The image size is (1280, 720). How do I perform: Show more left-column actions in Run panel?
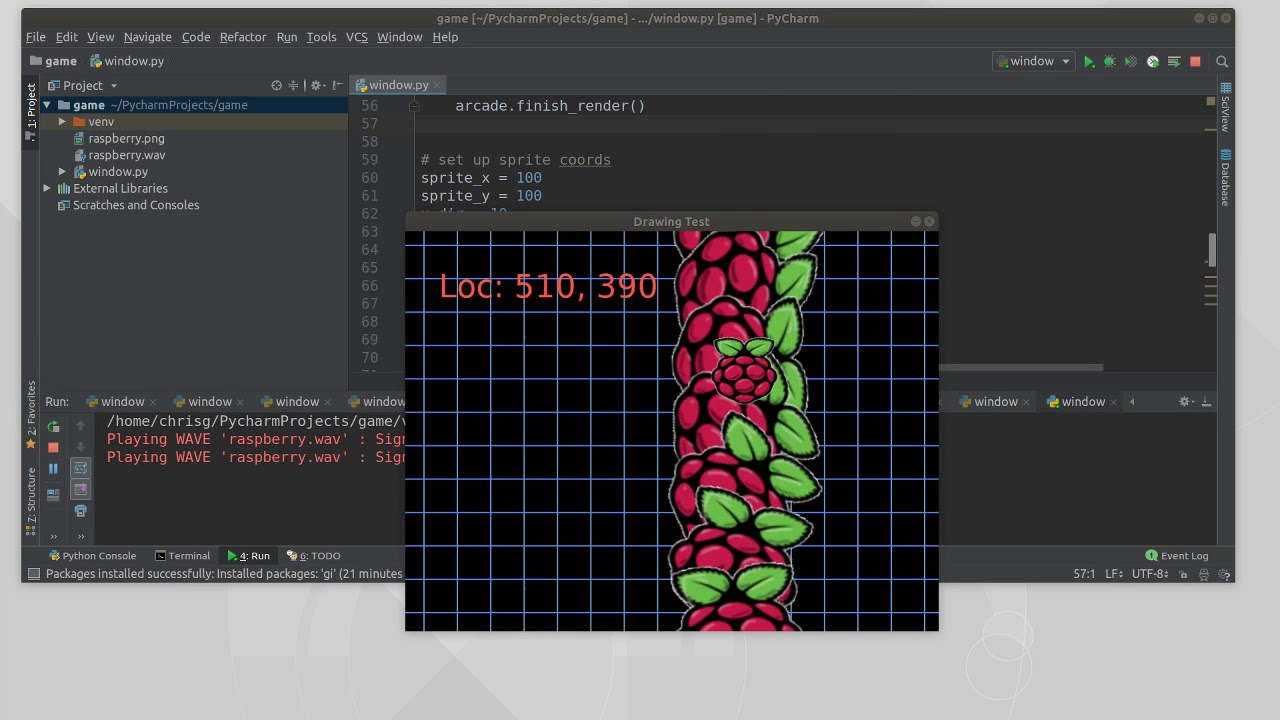coord(53,536)
